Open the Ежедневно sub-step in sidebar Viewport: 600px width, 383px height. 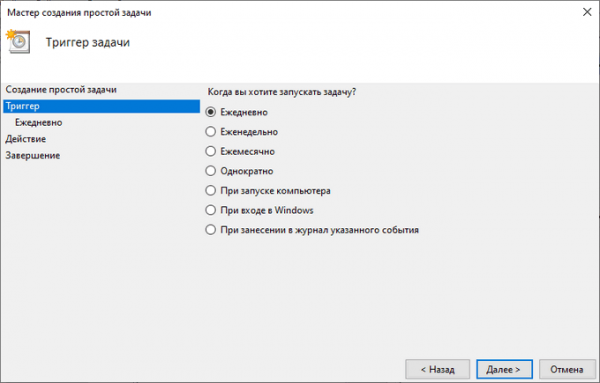click(x=38, y=122)
